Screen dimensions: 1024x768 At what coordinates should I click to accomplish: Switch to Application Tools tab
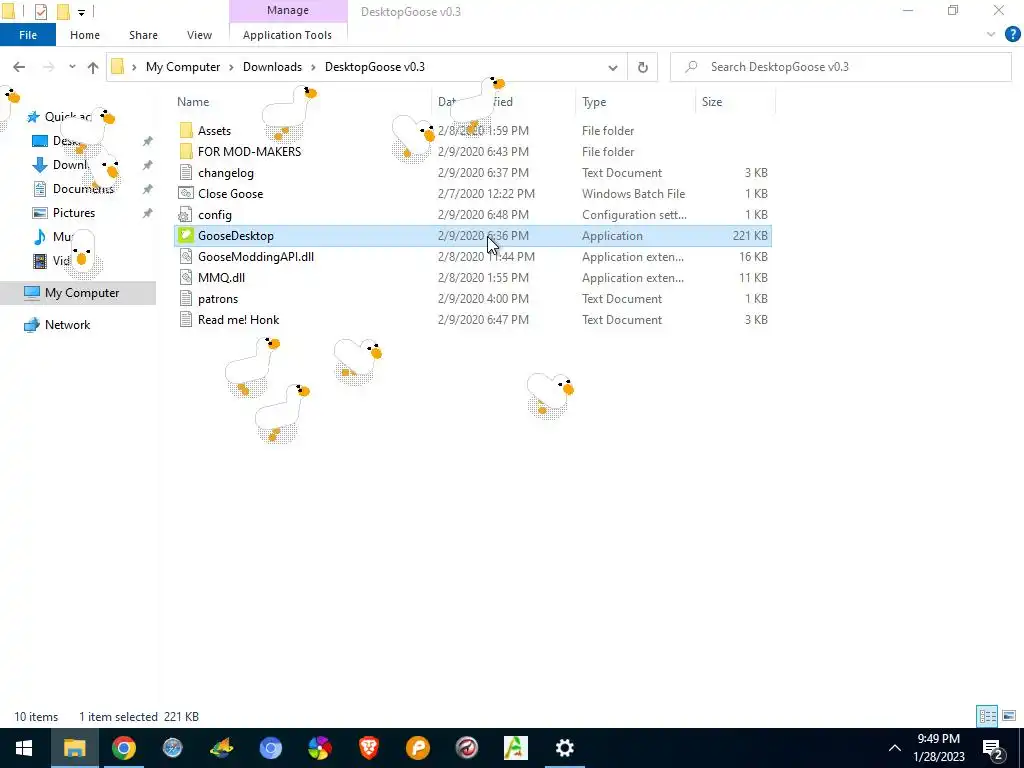click(287, 35)
